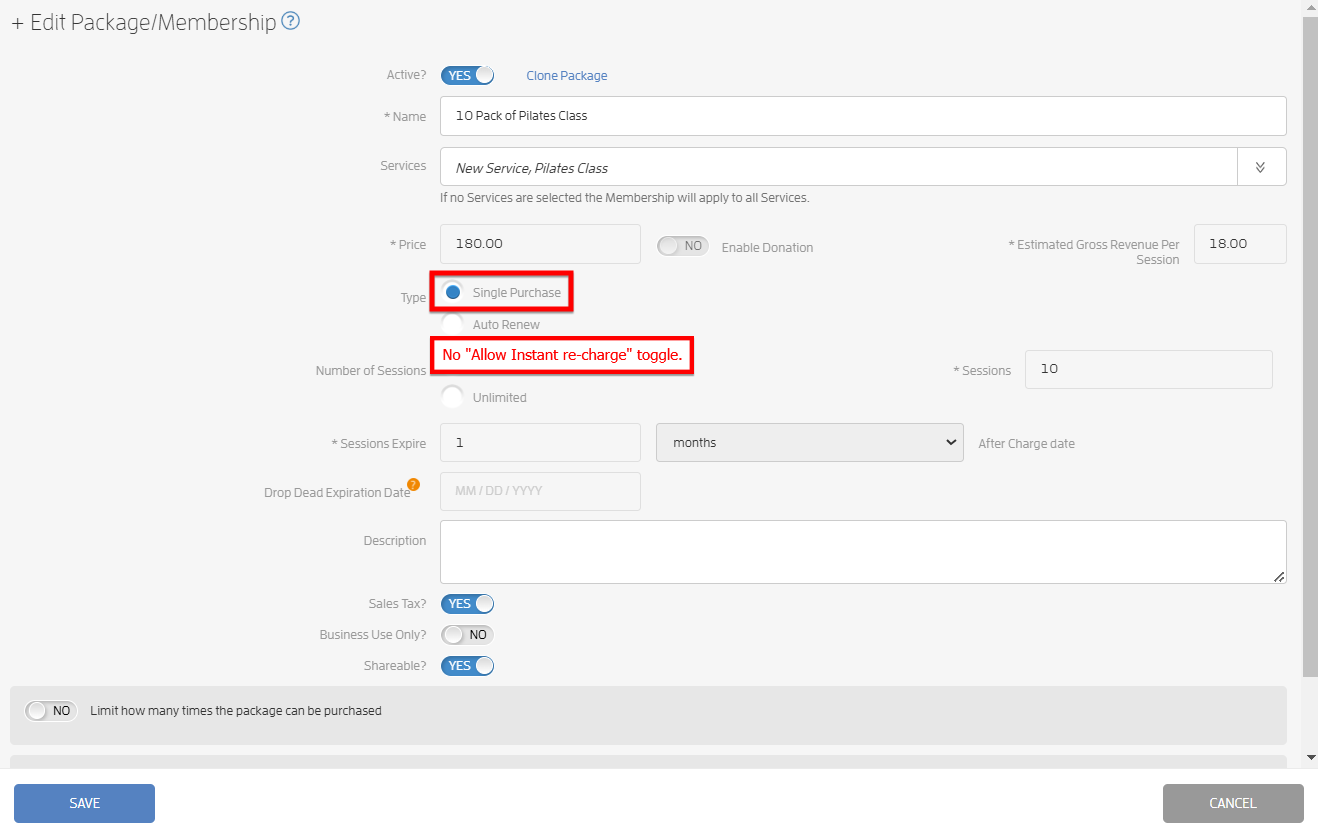Click into the Description text area
This screenshot has height=834, width=1318.
[x=863, y=552]
